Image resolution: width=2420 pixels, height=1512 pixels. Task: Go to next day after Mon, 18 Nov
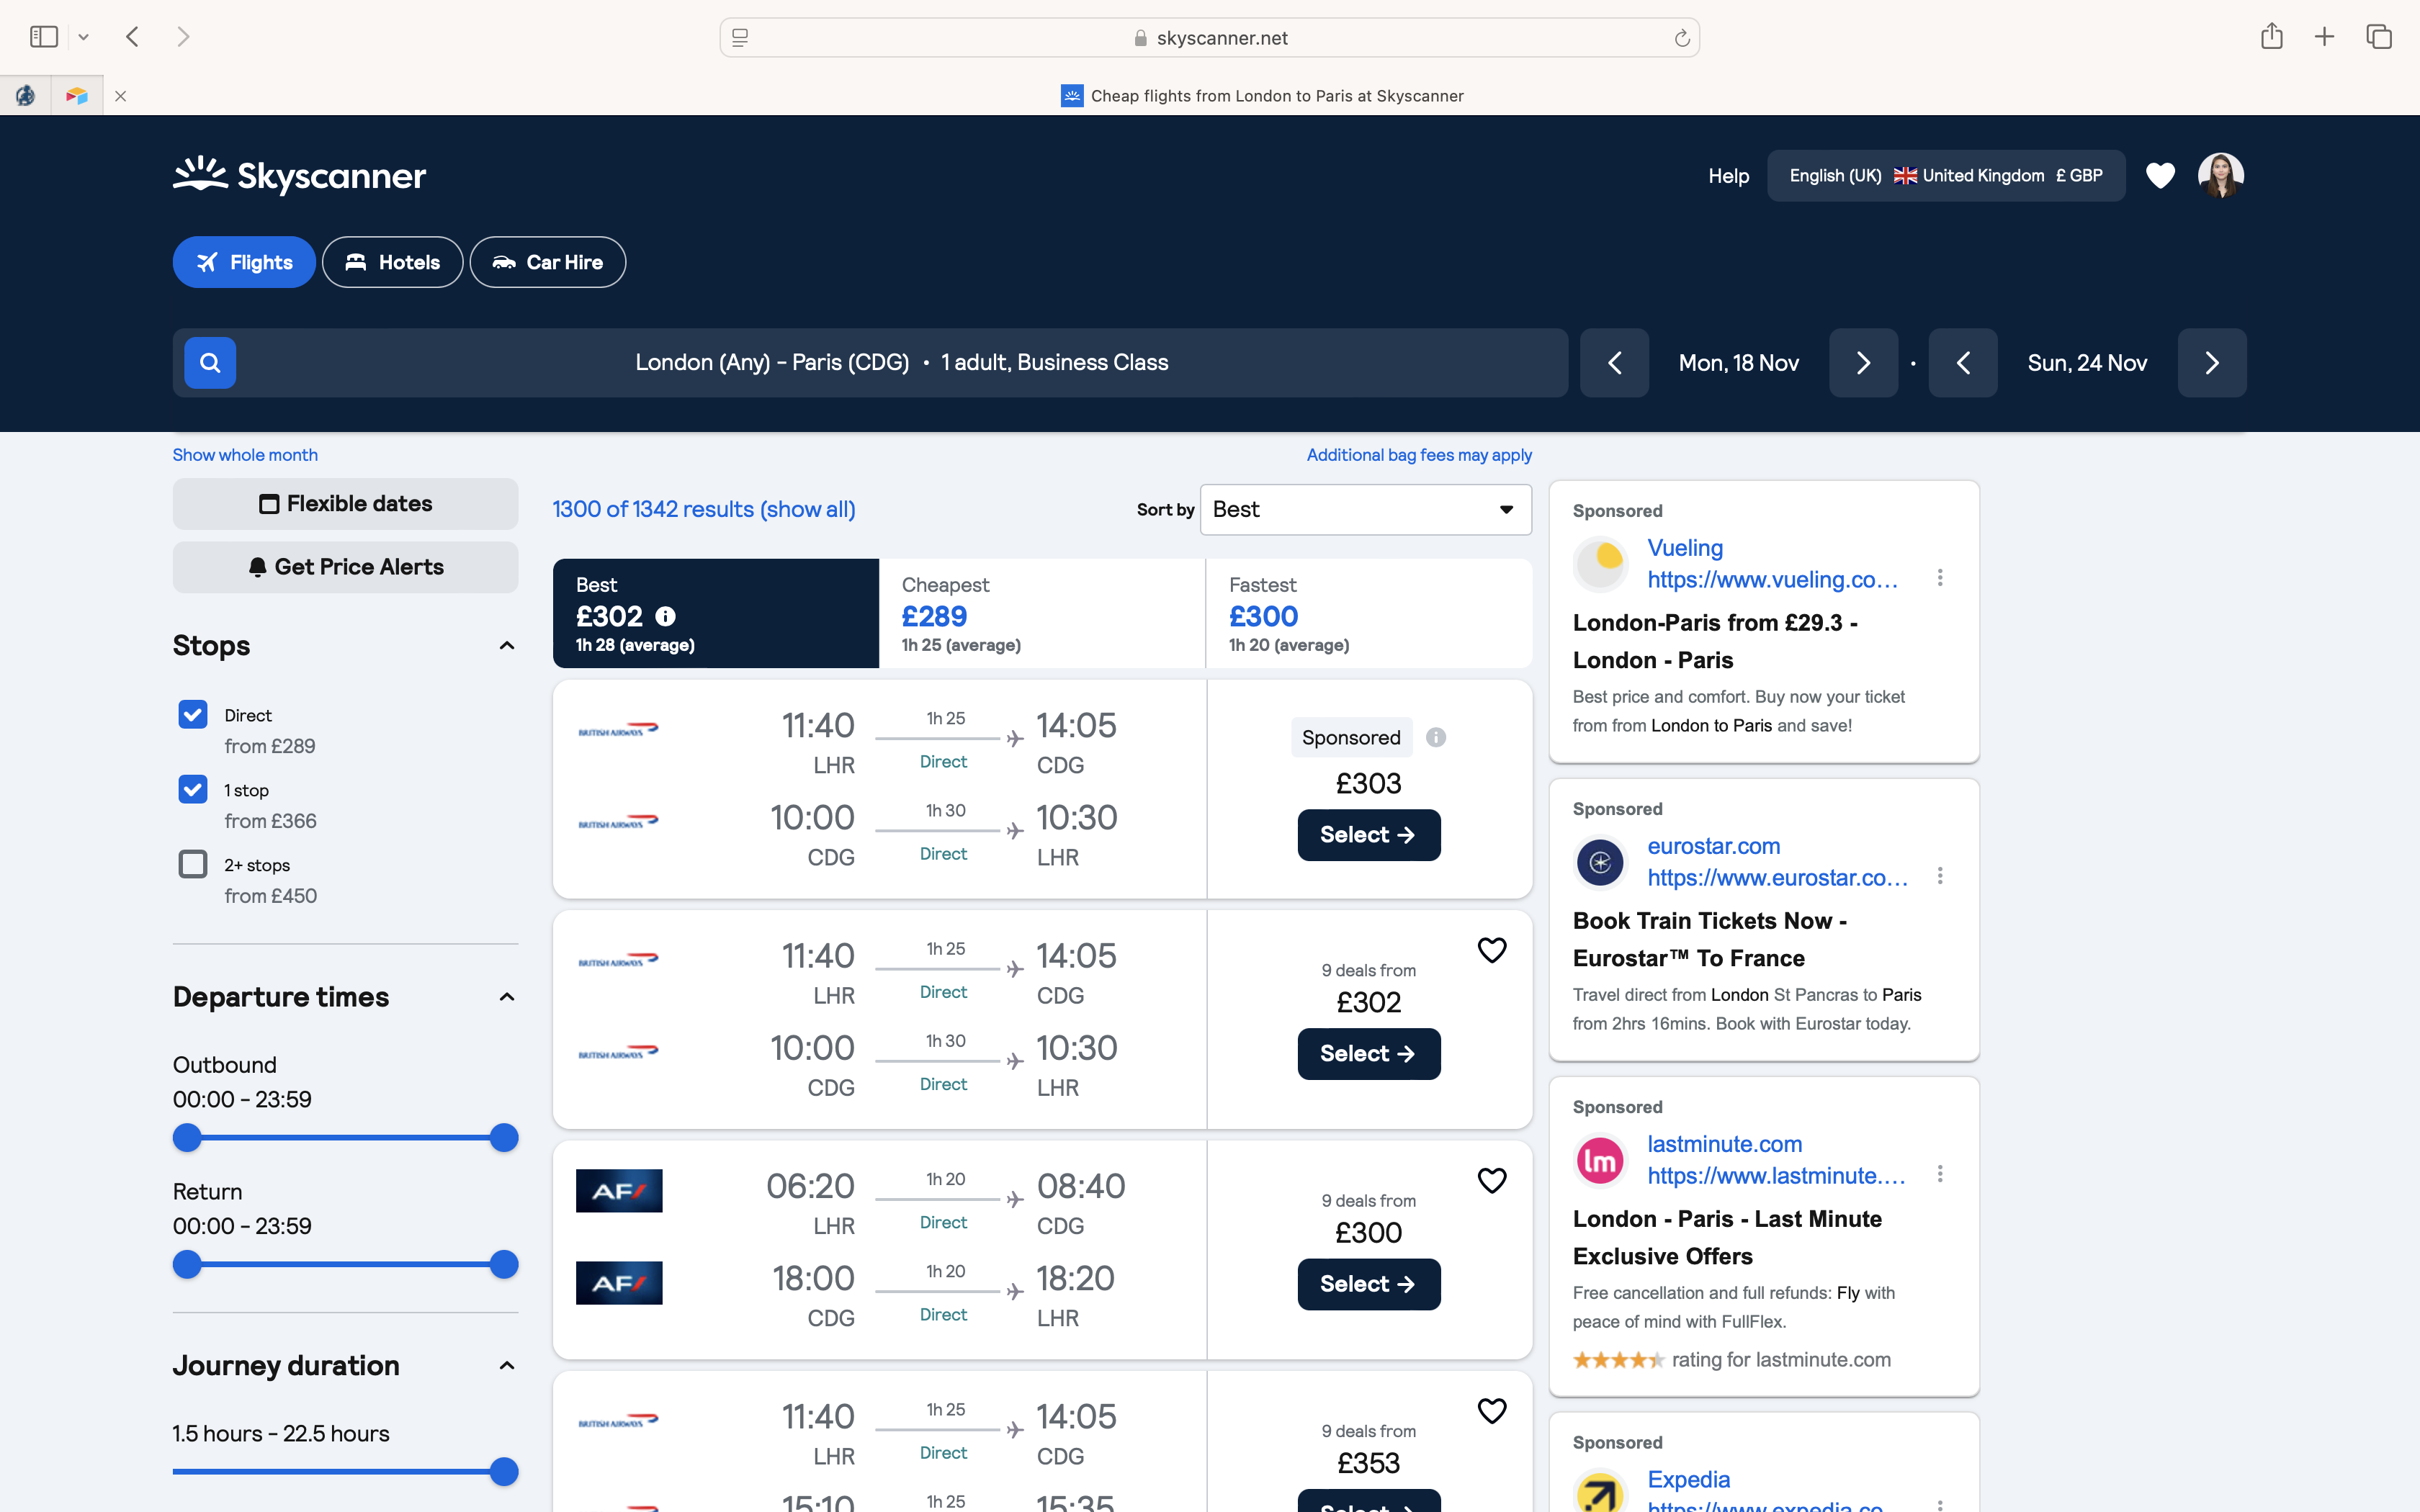[x=1863, y=363]
